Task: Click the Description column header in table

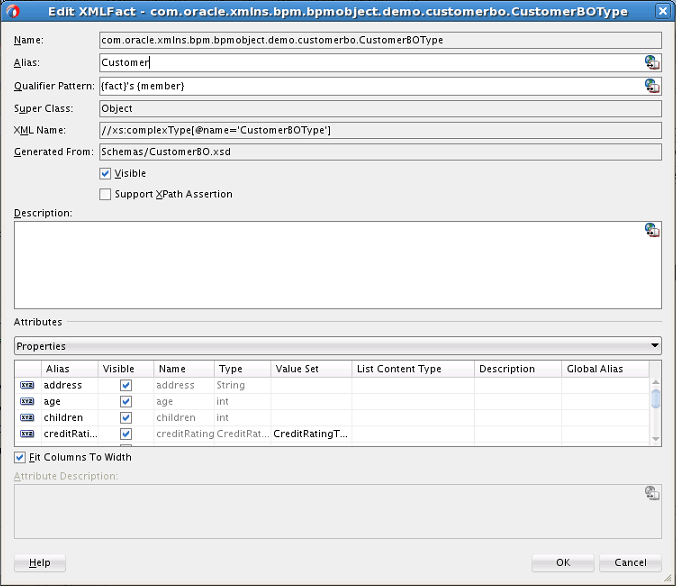Action: pos(518,369)
